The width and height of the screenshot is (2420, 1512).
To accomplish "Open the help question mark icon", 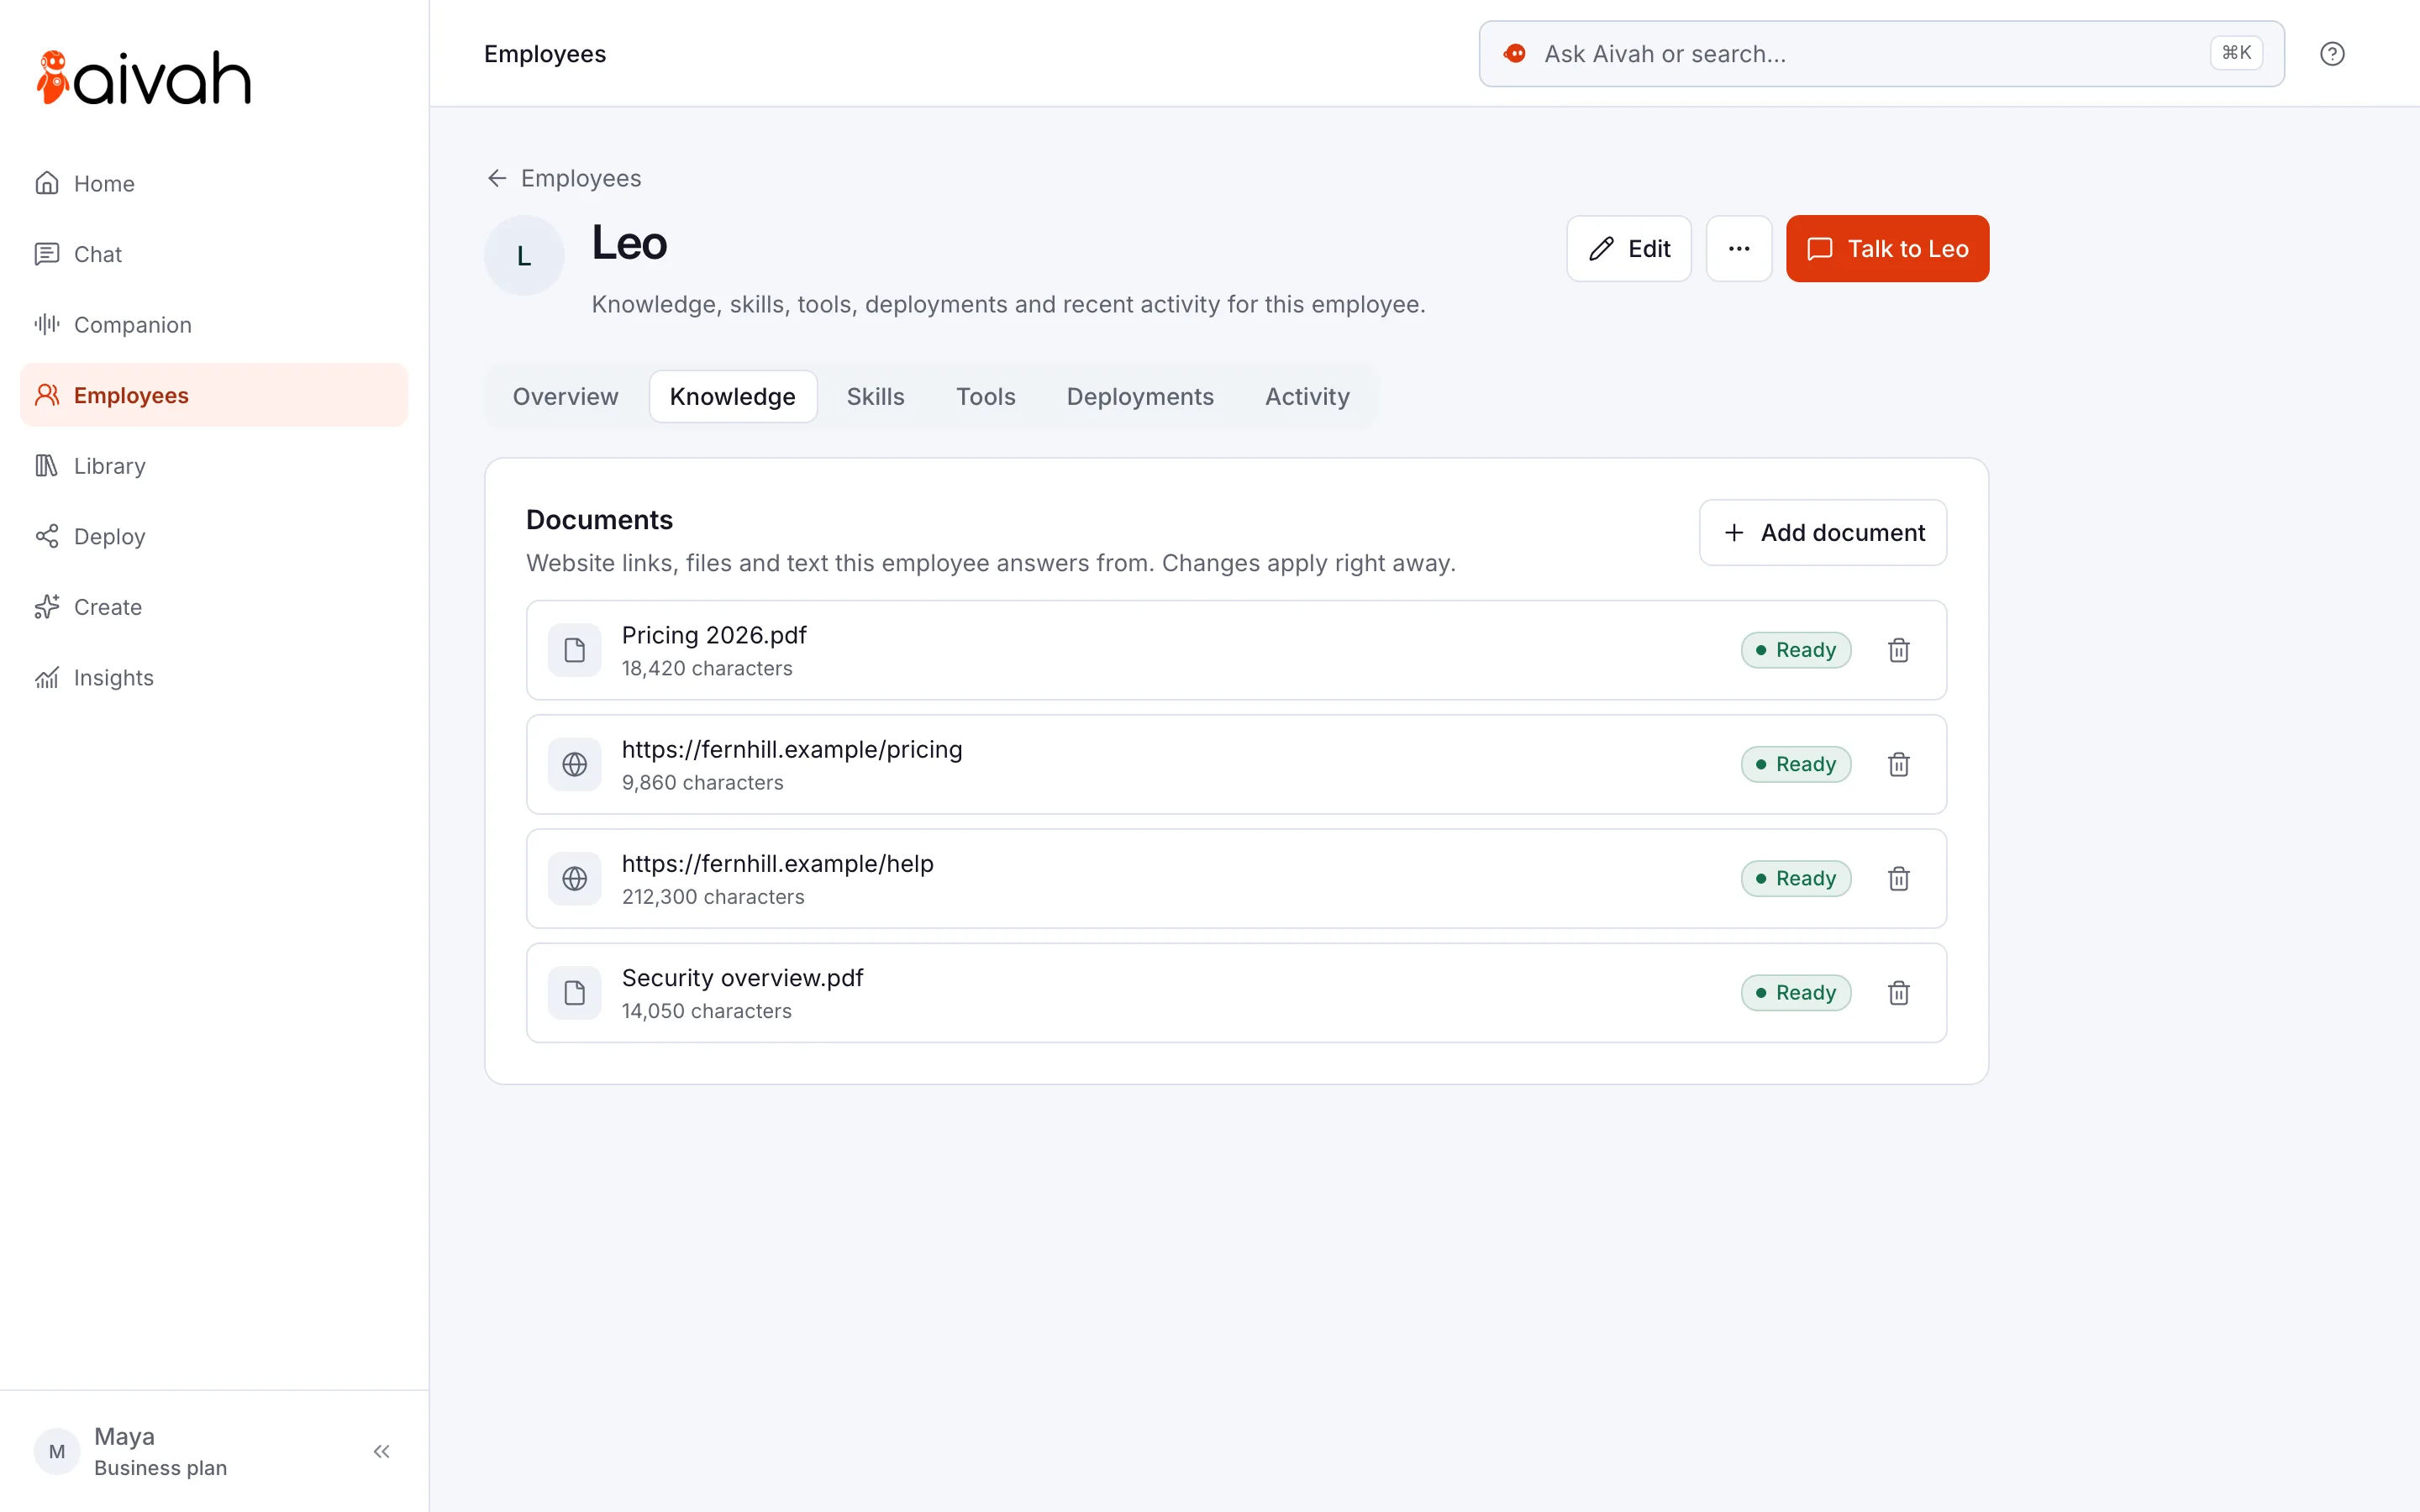I will click(x=2332, y=54).
